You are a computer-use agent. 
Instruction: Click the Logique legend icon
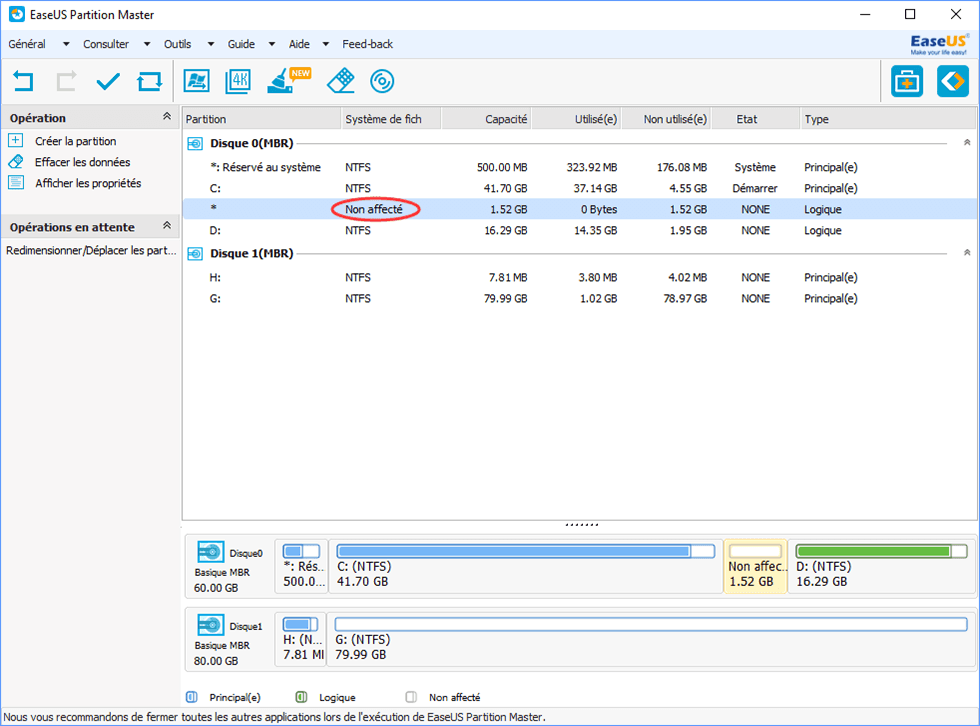click(x=301, y=697)
